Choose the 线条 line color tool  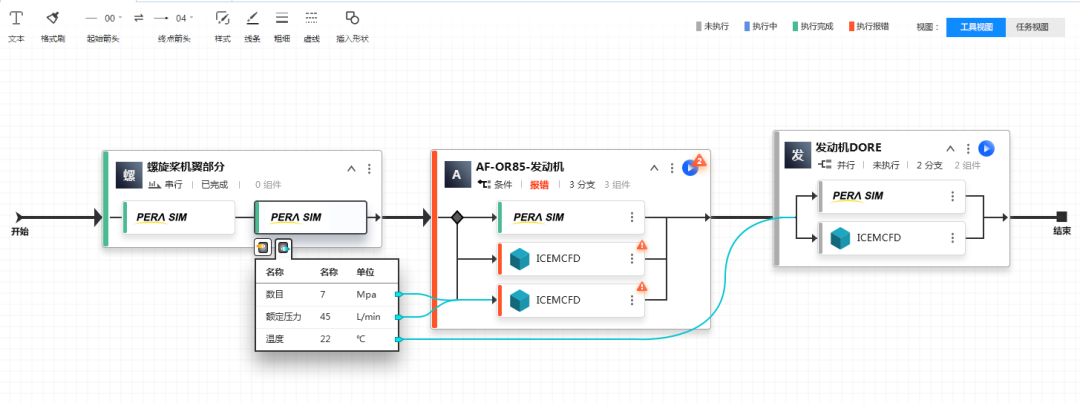(x=252, y=18)
